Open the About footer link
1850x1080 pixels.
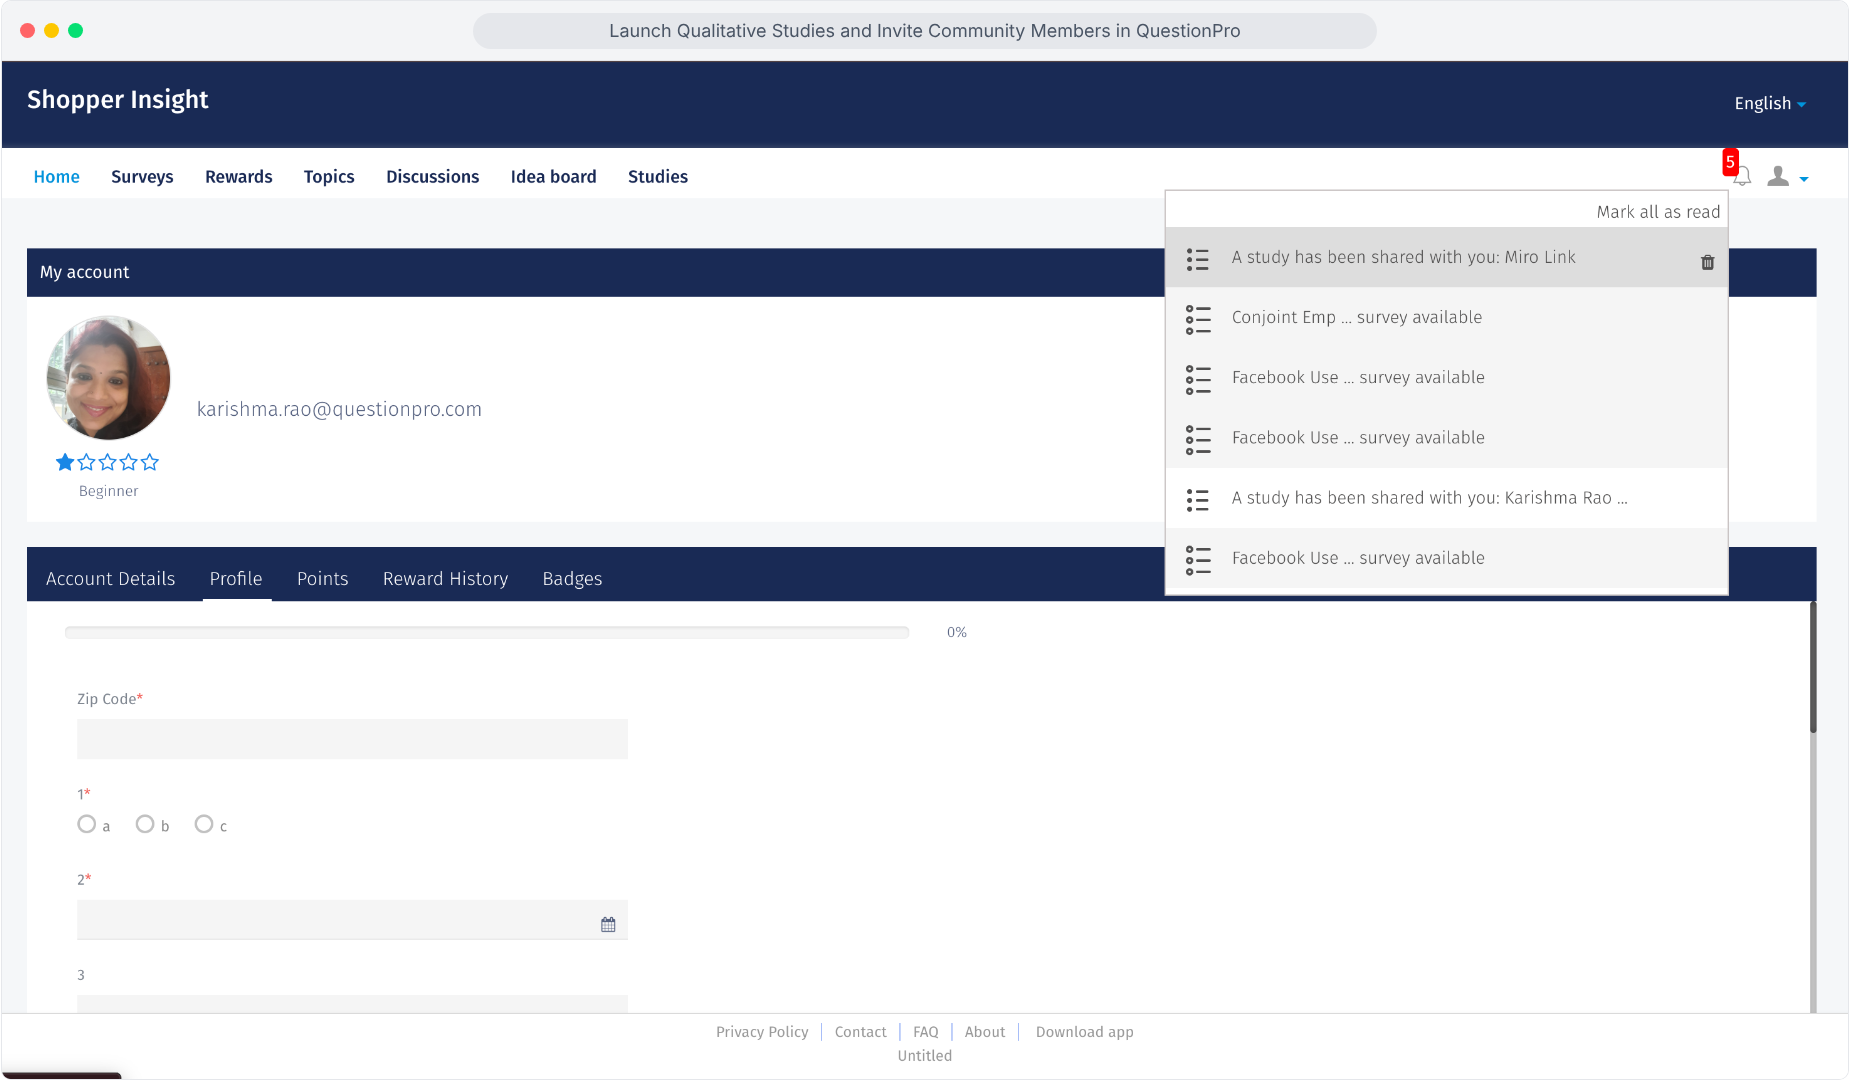pyautogui.click(x=985, y=1032)
